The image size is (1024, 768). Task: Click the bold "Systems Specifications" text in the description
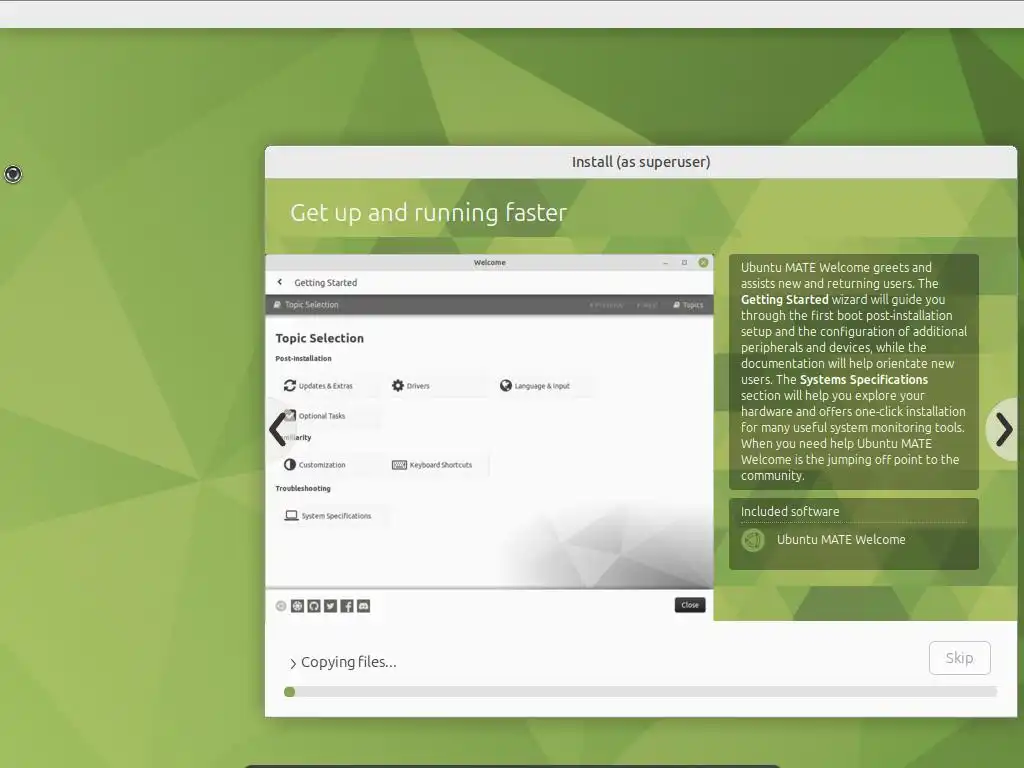(864, 379)
